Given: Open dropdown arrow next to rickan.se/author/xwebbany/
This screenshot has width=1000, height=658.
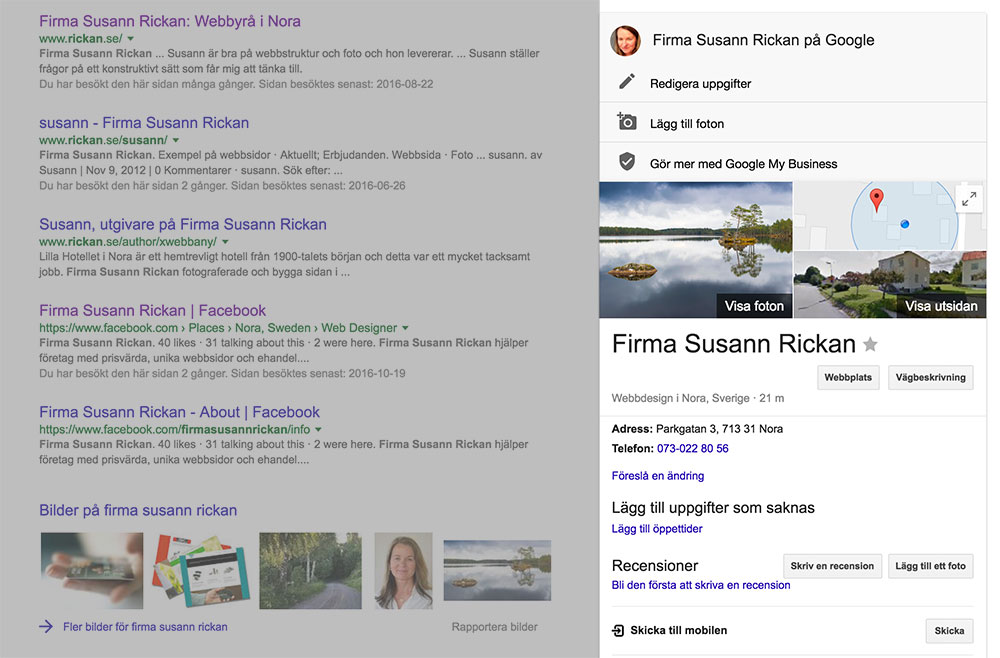Looking at the screenshot, I should pos(225,242).
